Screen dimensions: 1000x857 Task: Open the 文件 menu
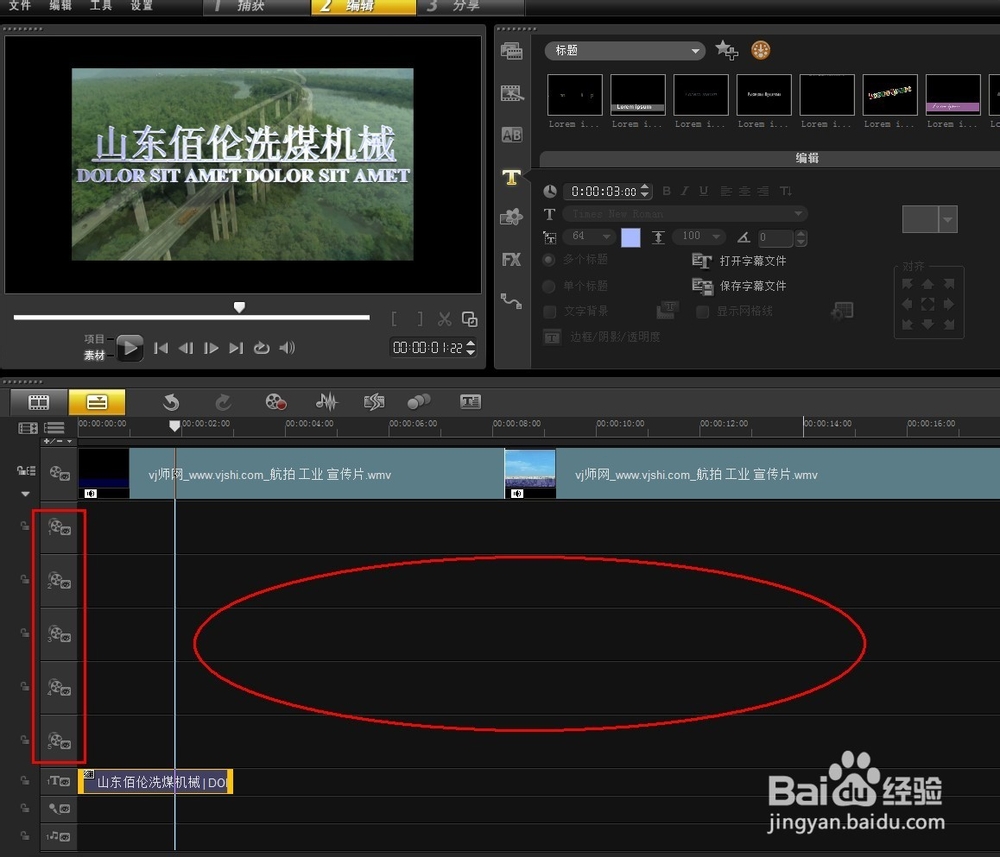[20, 6]
